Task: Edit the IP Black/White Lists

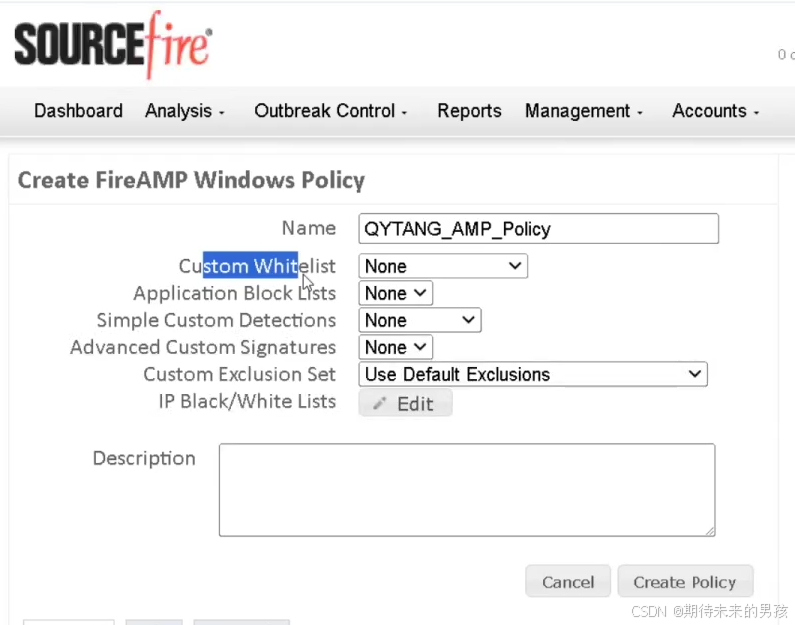Action: click(405, 403)
